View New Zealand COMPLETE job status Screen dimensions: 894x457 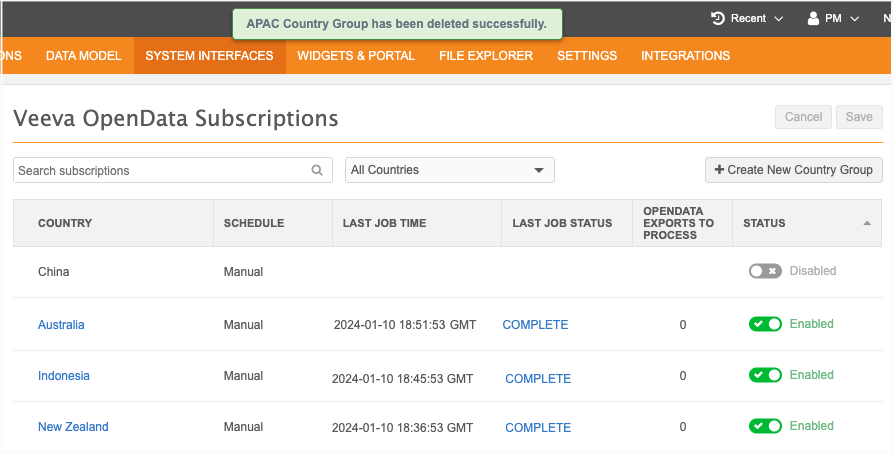click(x=538, y=428)
